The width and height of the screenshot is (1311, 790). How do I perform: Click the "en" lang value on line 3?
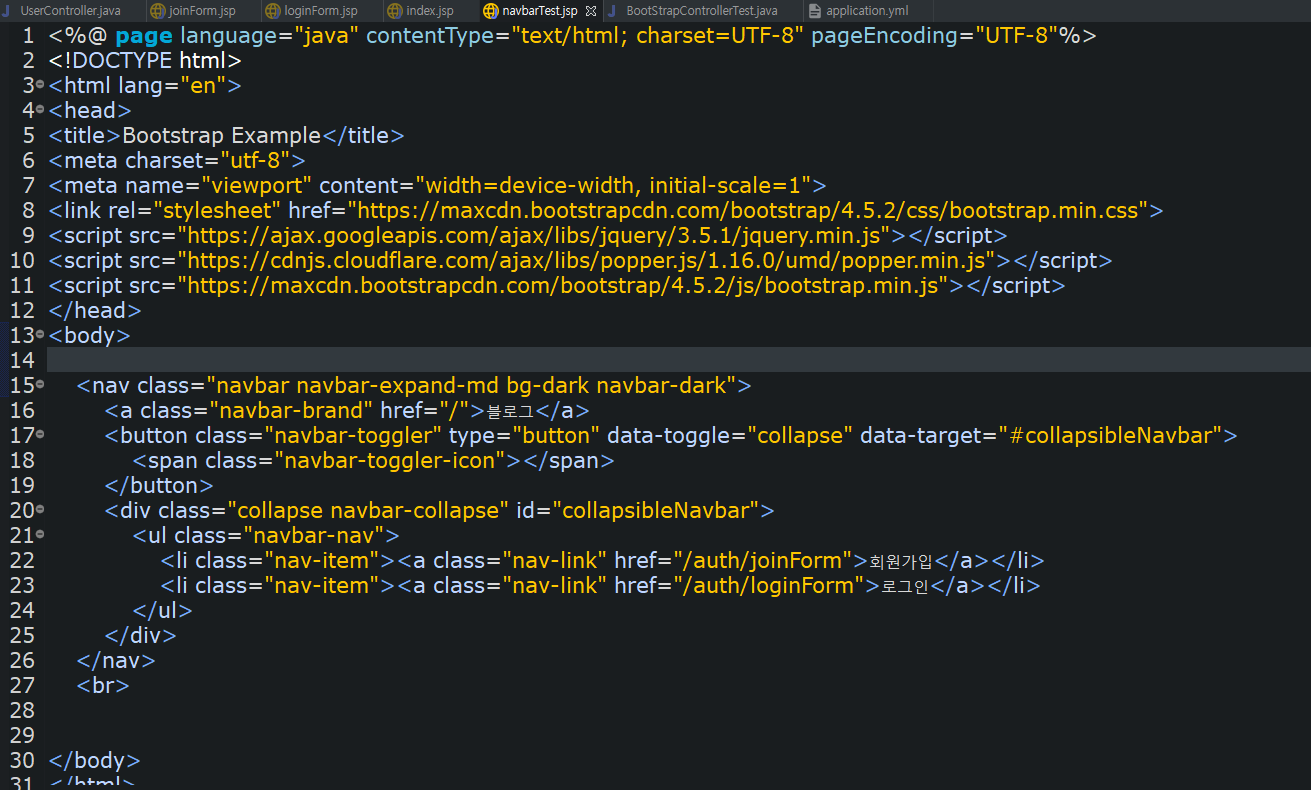203,85
